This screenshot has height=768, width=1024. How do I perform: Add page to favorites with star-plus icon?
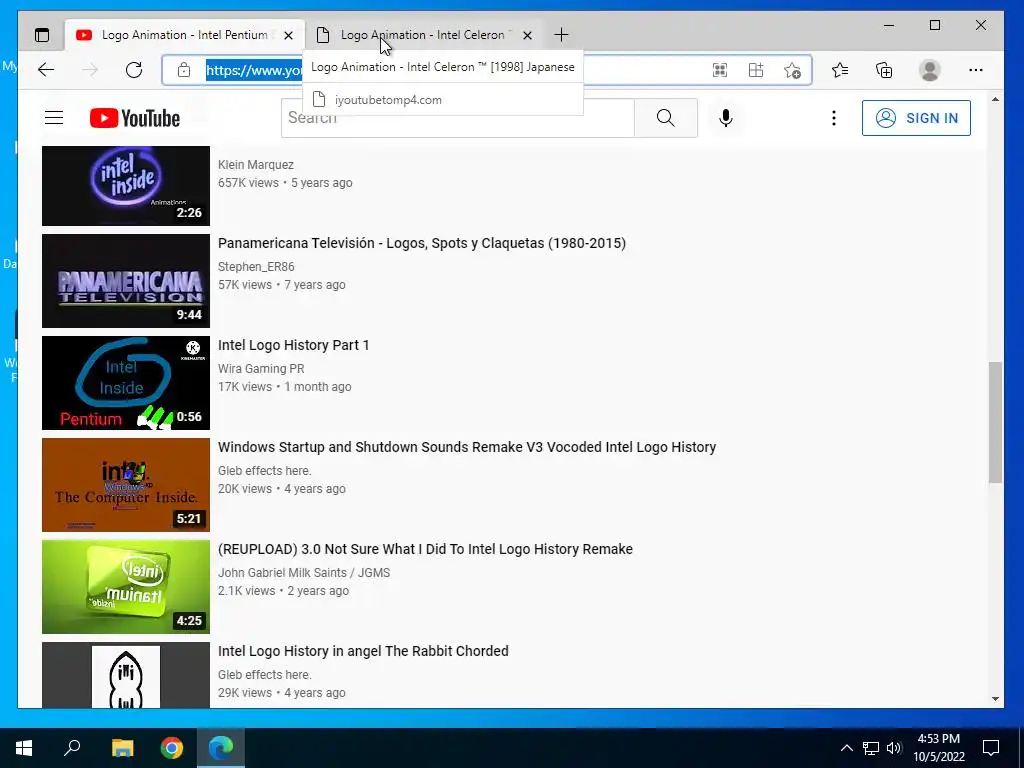(792, 70)
